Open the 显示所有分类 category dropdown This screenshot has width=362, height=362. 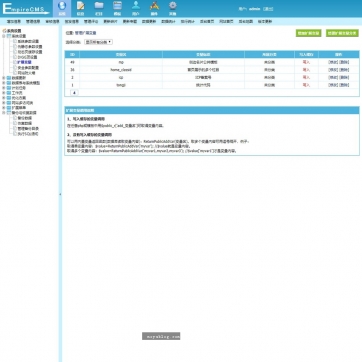tap(98, 42)
